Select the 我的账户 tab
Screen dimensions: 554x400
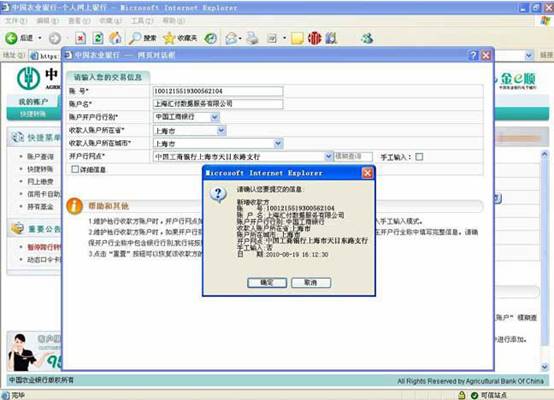[x=33, y=102]
